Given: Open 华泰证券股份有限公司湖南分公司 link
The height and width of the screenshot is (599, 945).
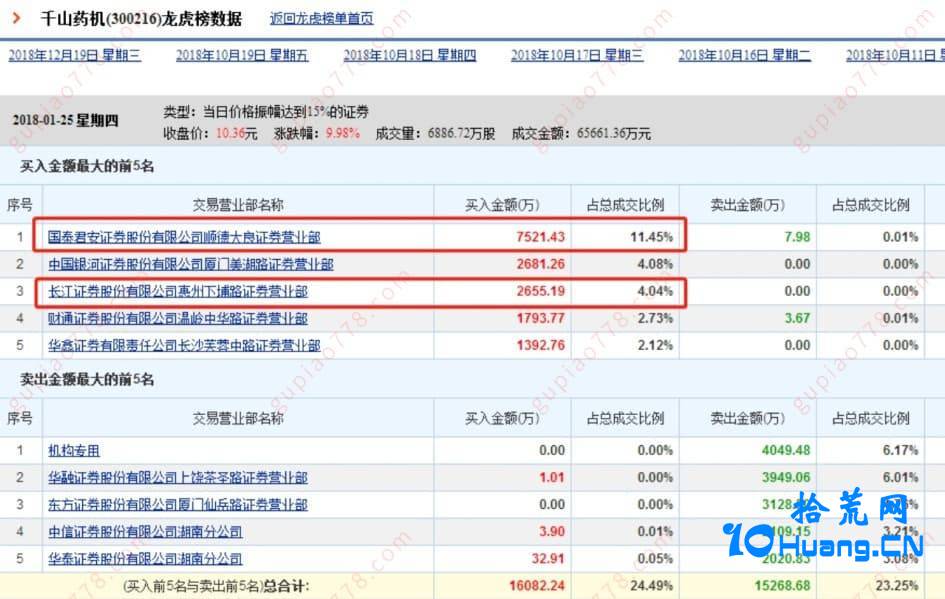Looking at the screenshot, I should coord(145,559).
